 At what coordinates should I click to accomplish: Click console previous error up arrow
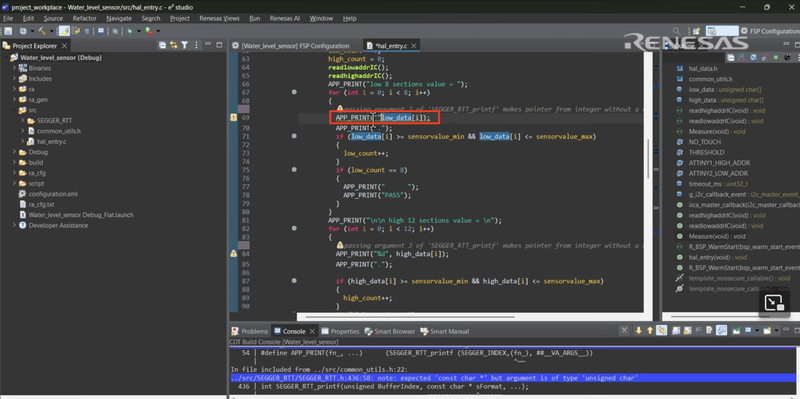(x=649, y=331)
